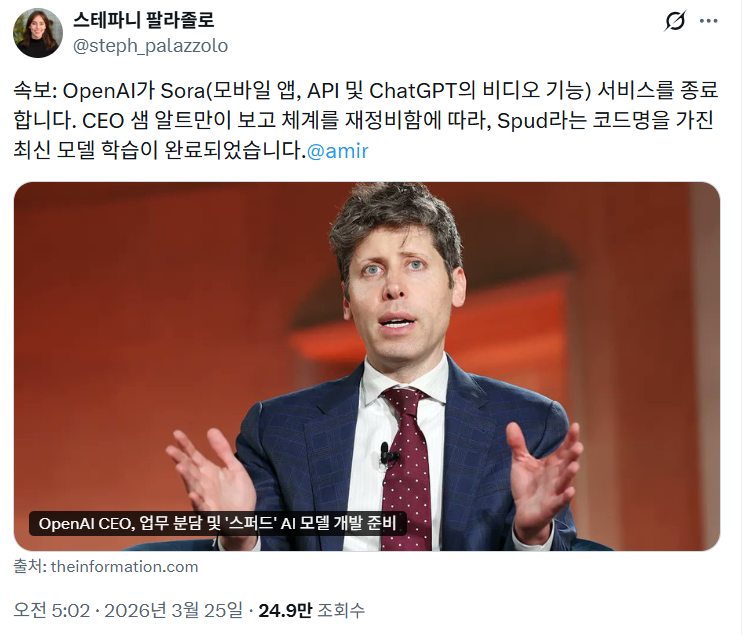Image resolution: width=747 pixels, height=635 pixels.
Task: Open 스테파니 팔라졸로 display name profile
Action: coord(143,20)
